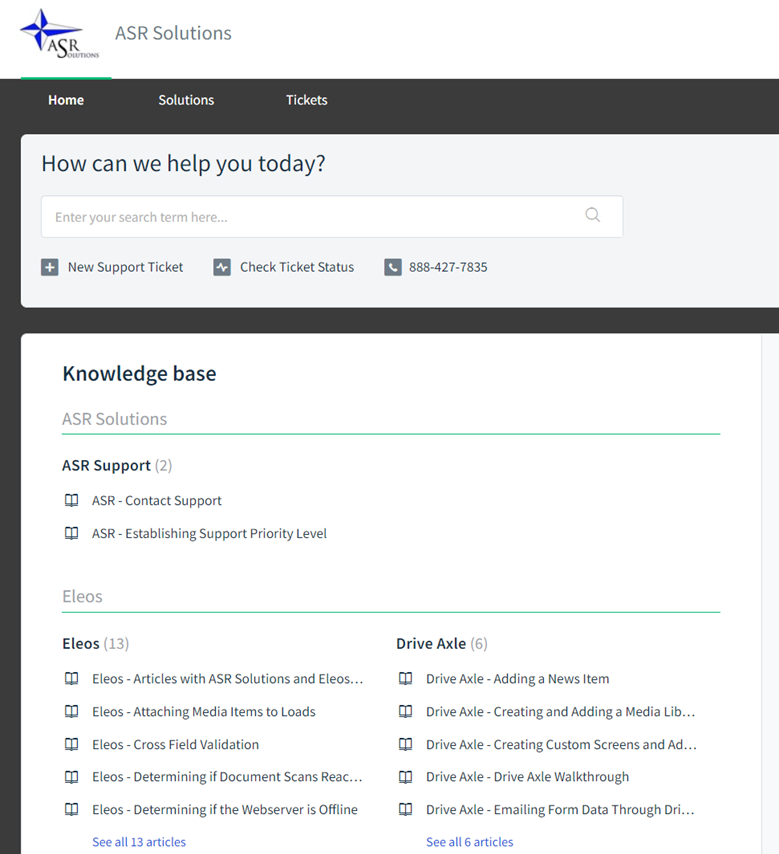Click the Eleos category heading
The height and width of the screenshot is (854, 779).
click(x=82, y=596)
